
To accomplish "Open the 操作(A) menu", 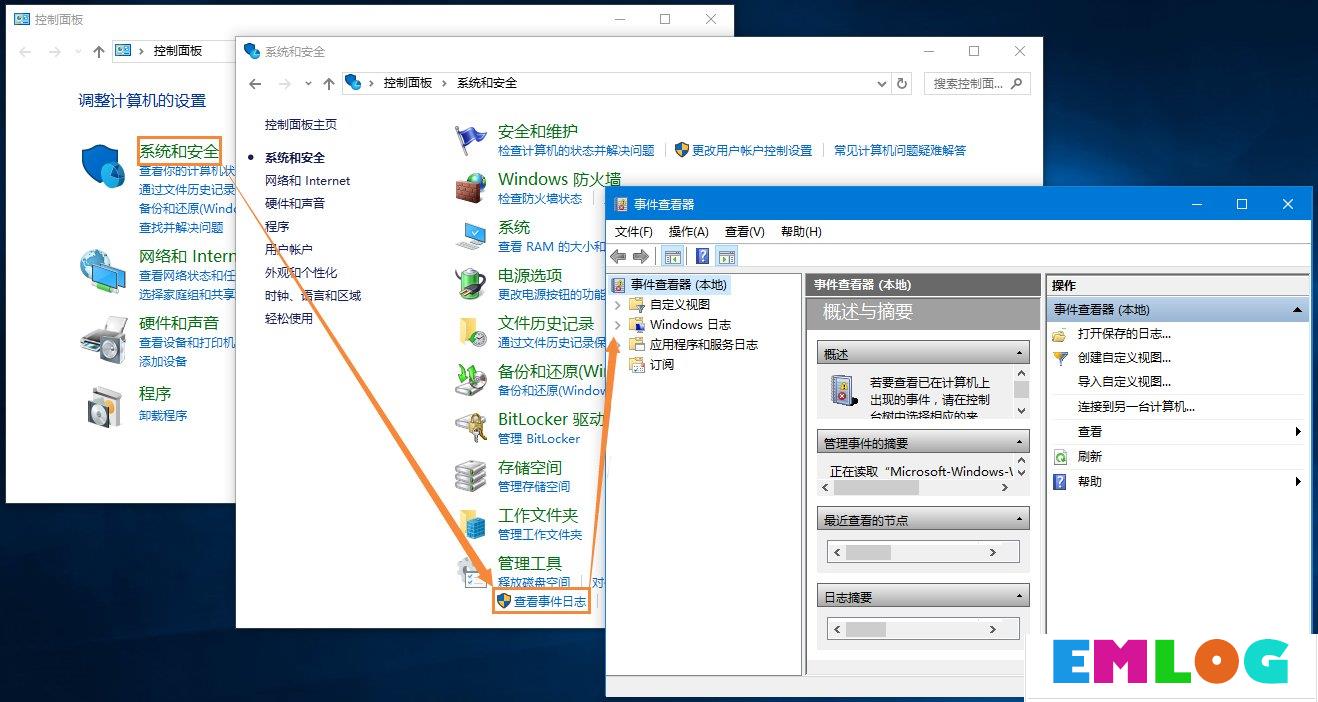I will 688,232.
